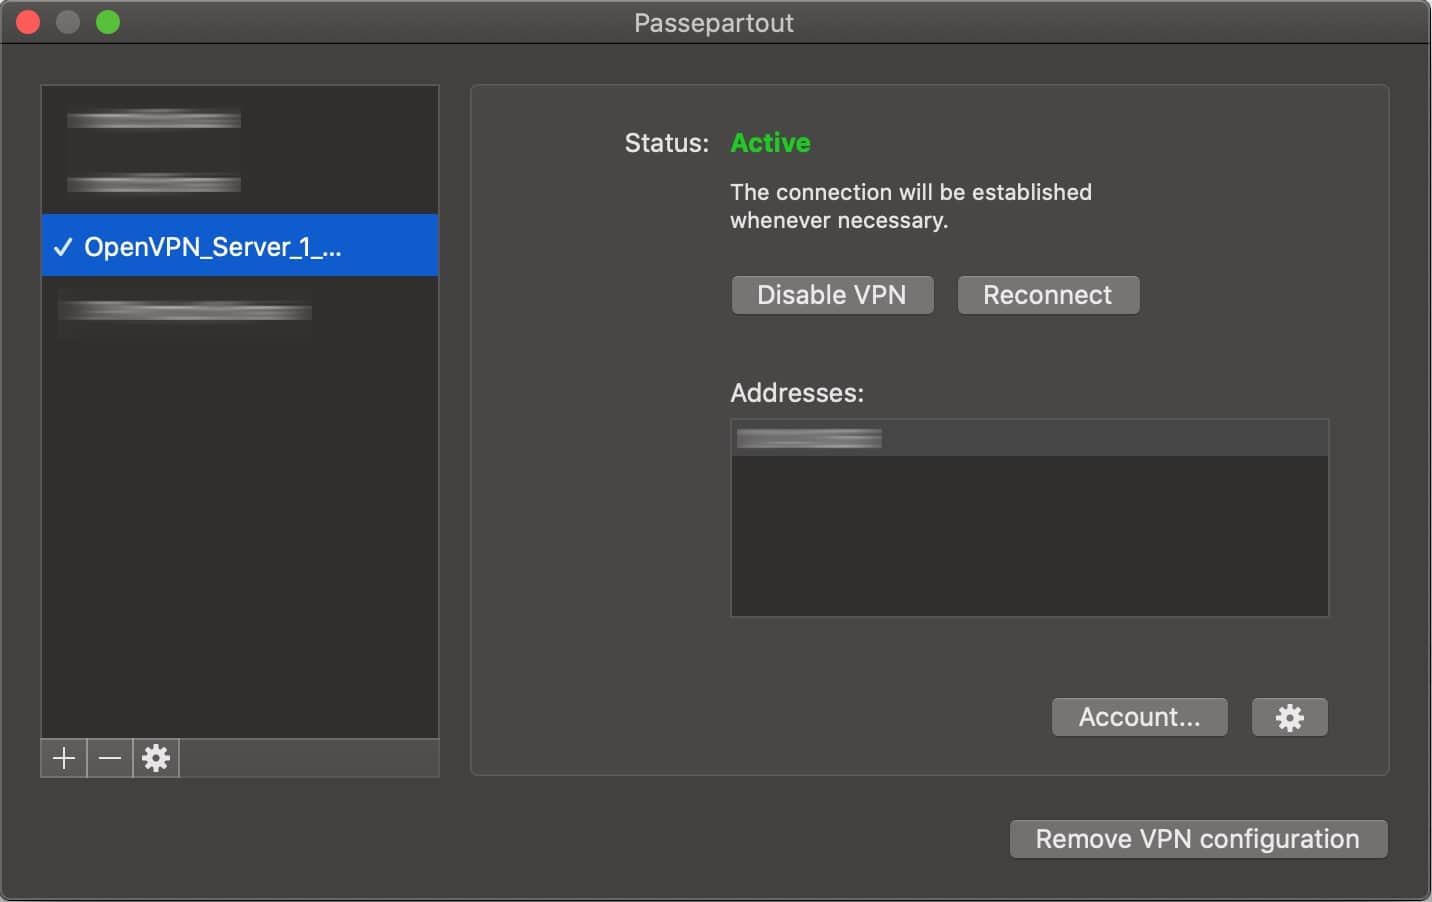
Task: Click the gear icon next to Account
Action: click(x=1289, y=717)
